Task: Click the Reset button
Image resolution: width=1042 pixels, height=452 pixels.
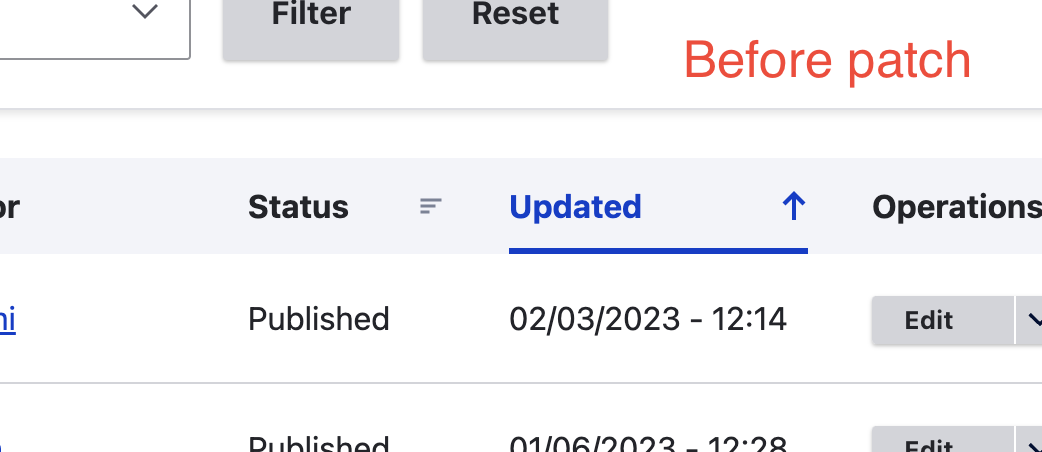Action: [x=515, y=29]
